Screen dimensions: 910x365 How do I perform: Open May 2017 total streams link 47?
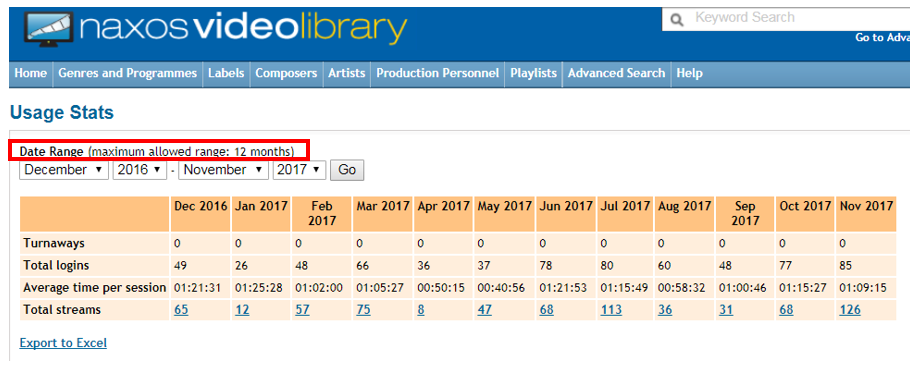[485, 310]
